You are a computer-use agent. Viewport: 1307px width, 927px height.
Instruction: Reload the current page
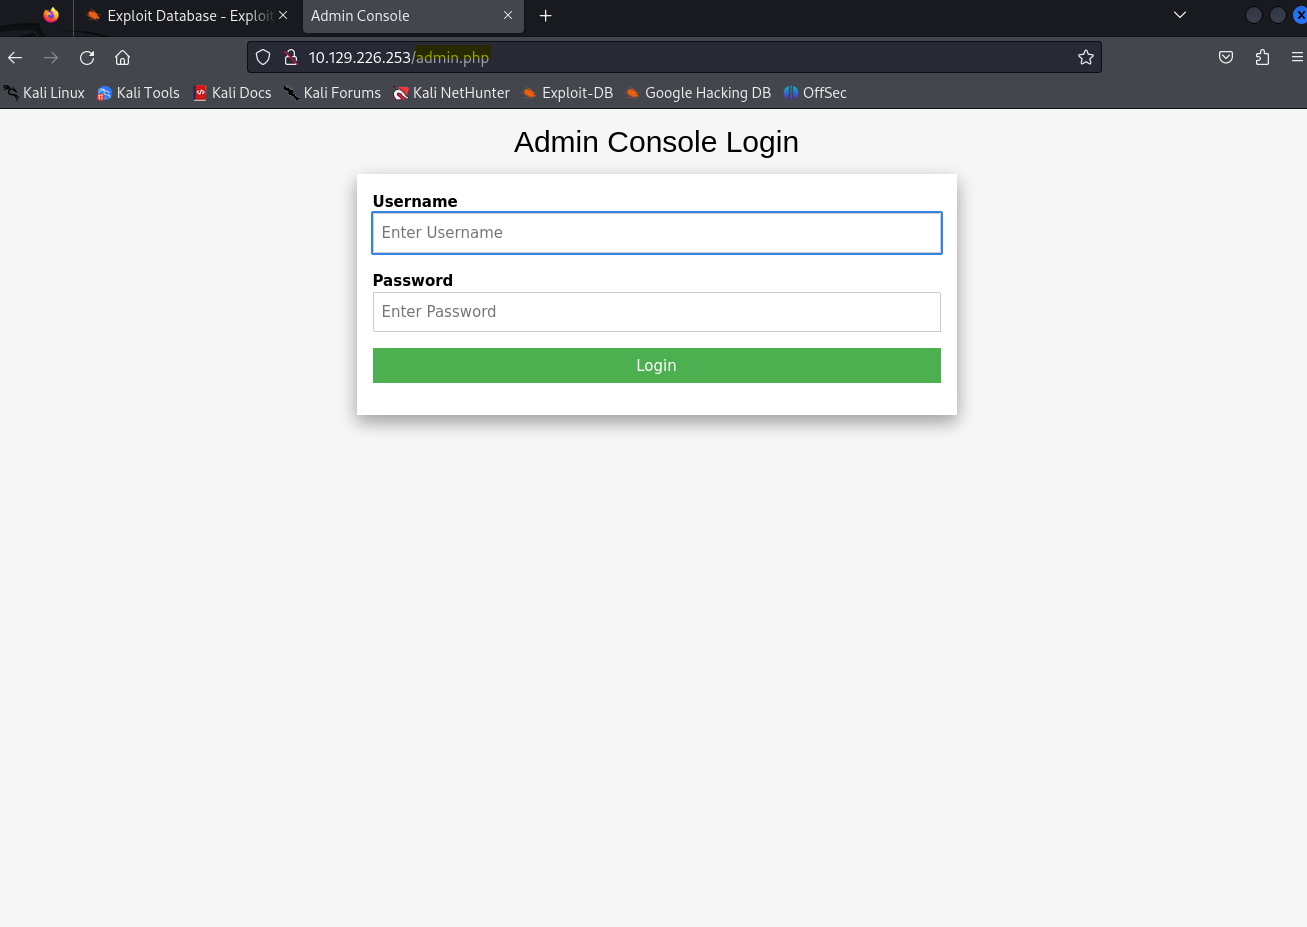87,57
